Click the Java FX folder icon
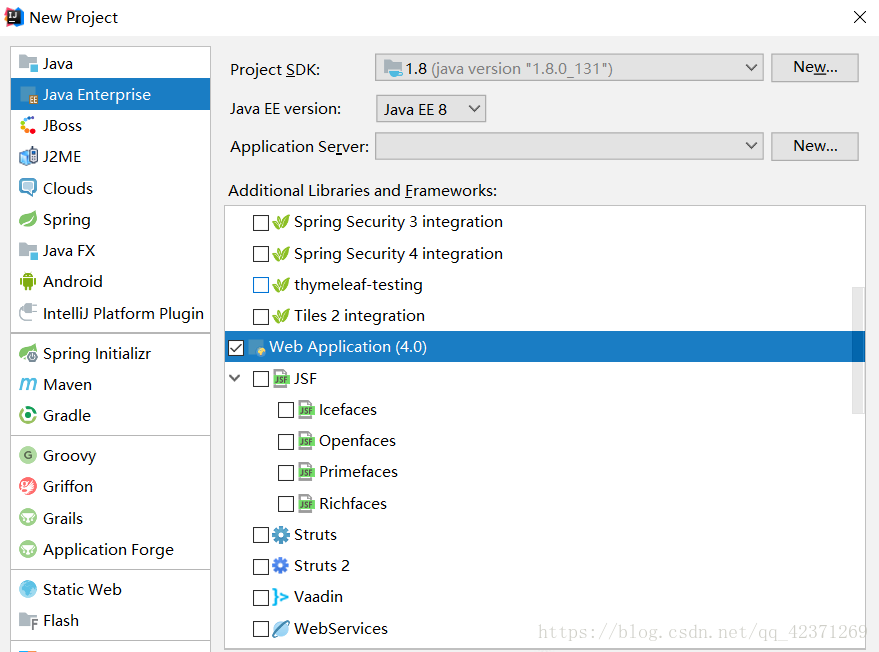This screenshot has width=879, height=652. 28,250
